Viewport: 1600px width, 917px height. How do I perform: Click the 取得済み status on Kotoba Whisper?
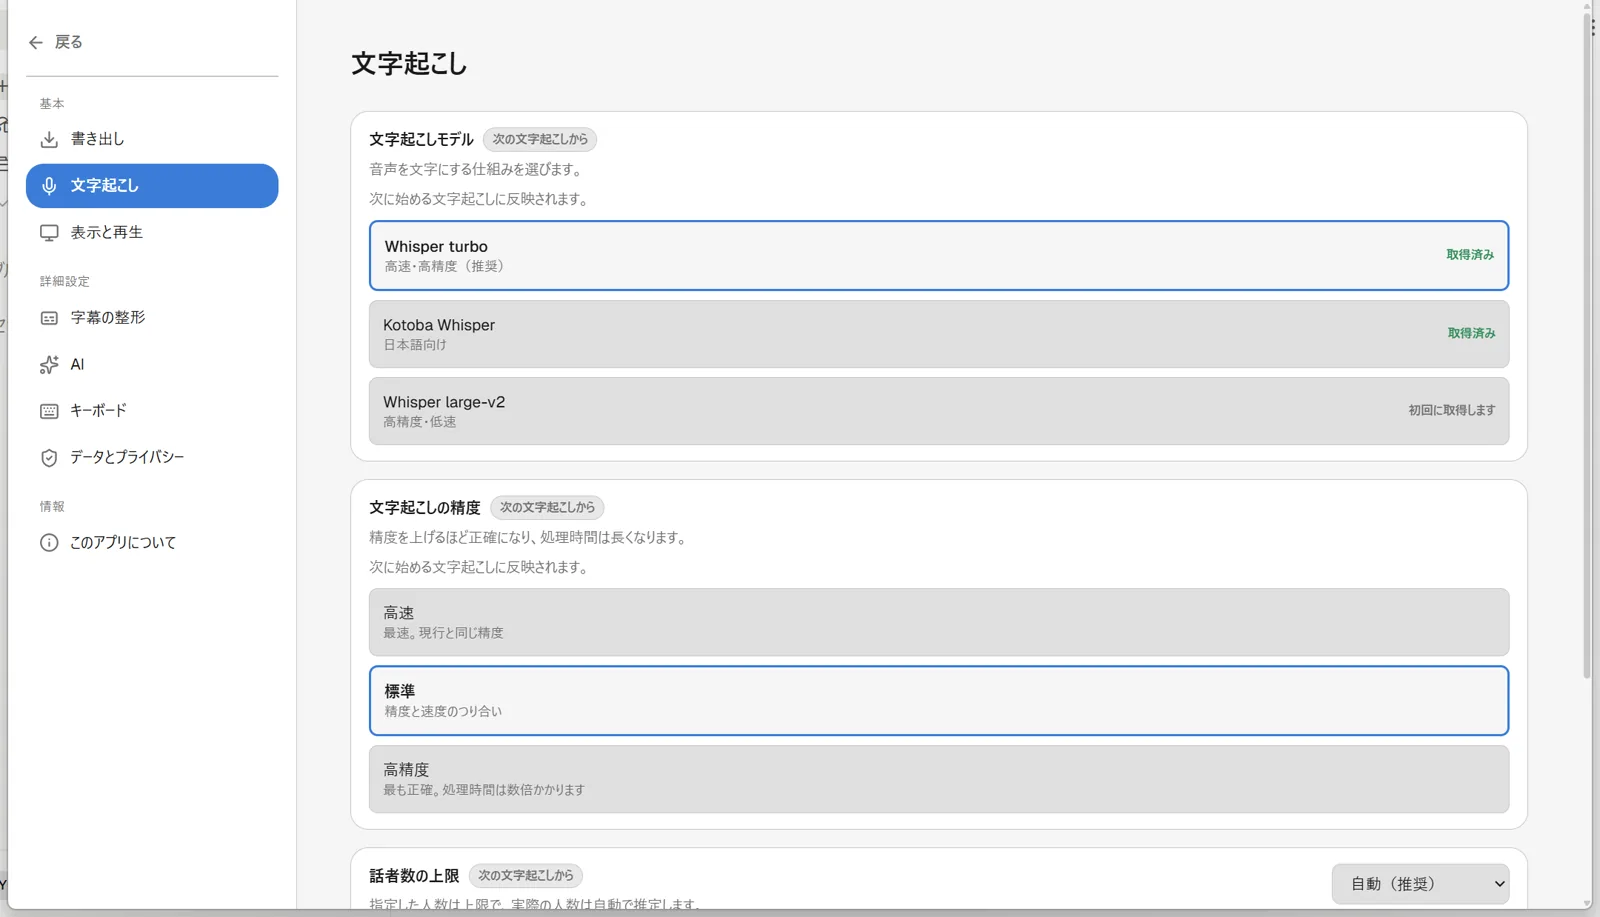tap(1471, 333)
